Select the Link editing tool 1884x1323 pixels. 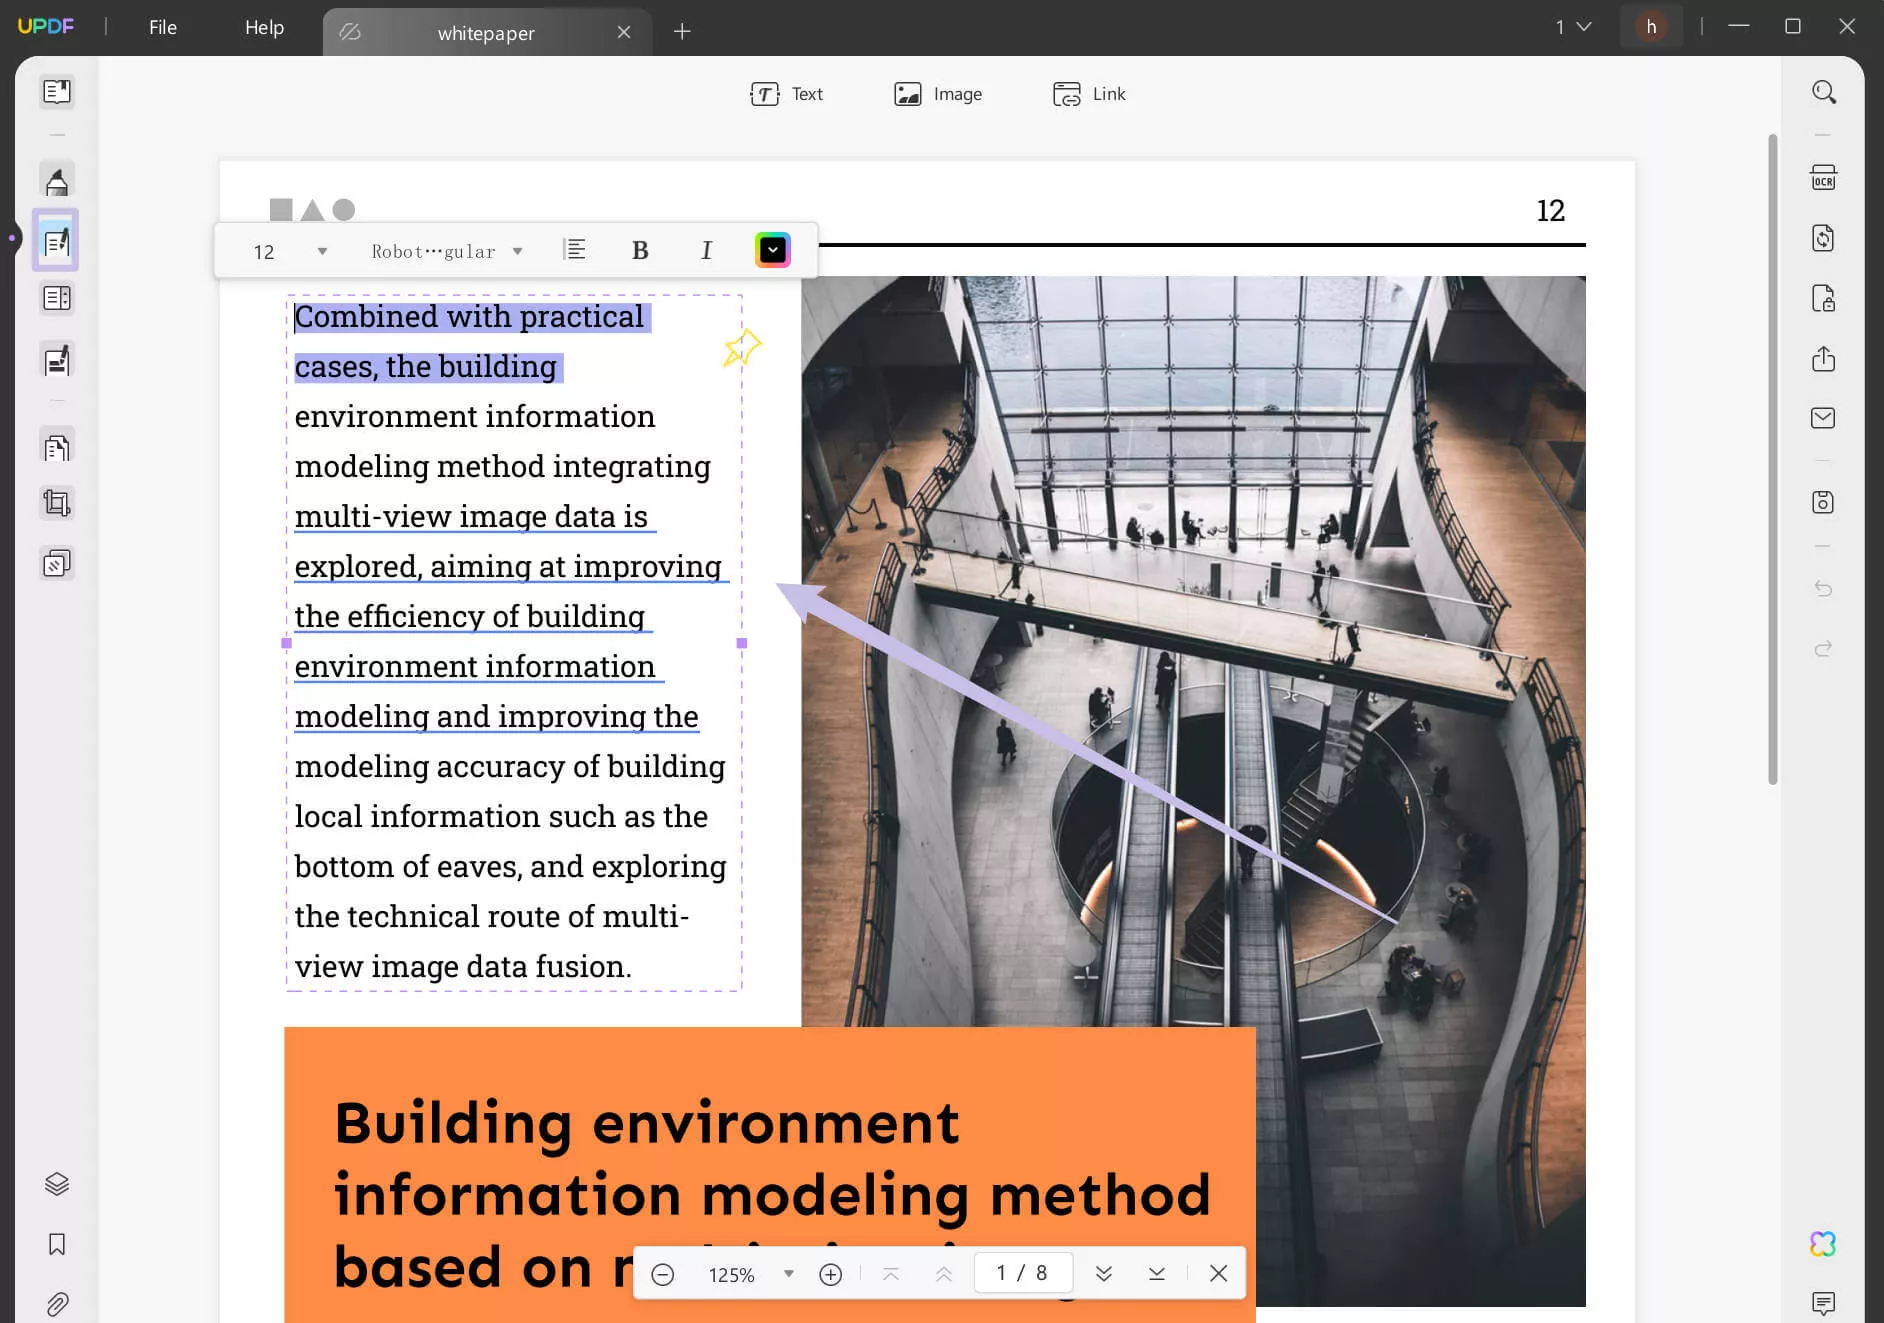[x=1089, y=94]
